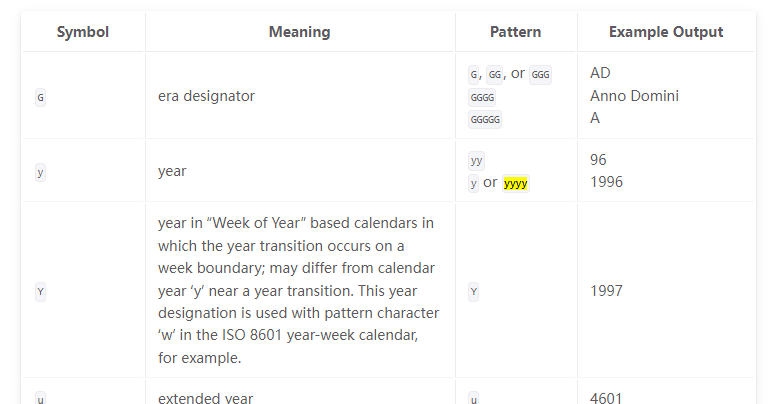Viewport: 771px width, 404px height.
Task: Click the GGGG pattern code
Action: click(482, 97)
